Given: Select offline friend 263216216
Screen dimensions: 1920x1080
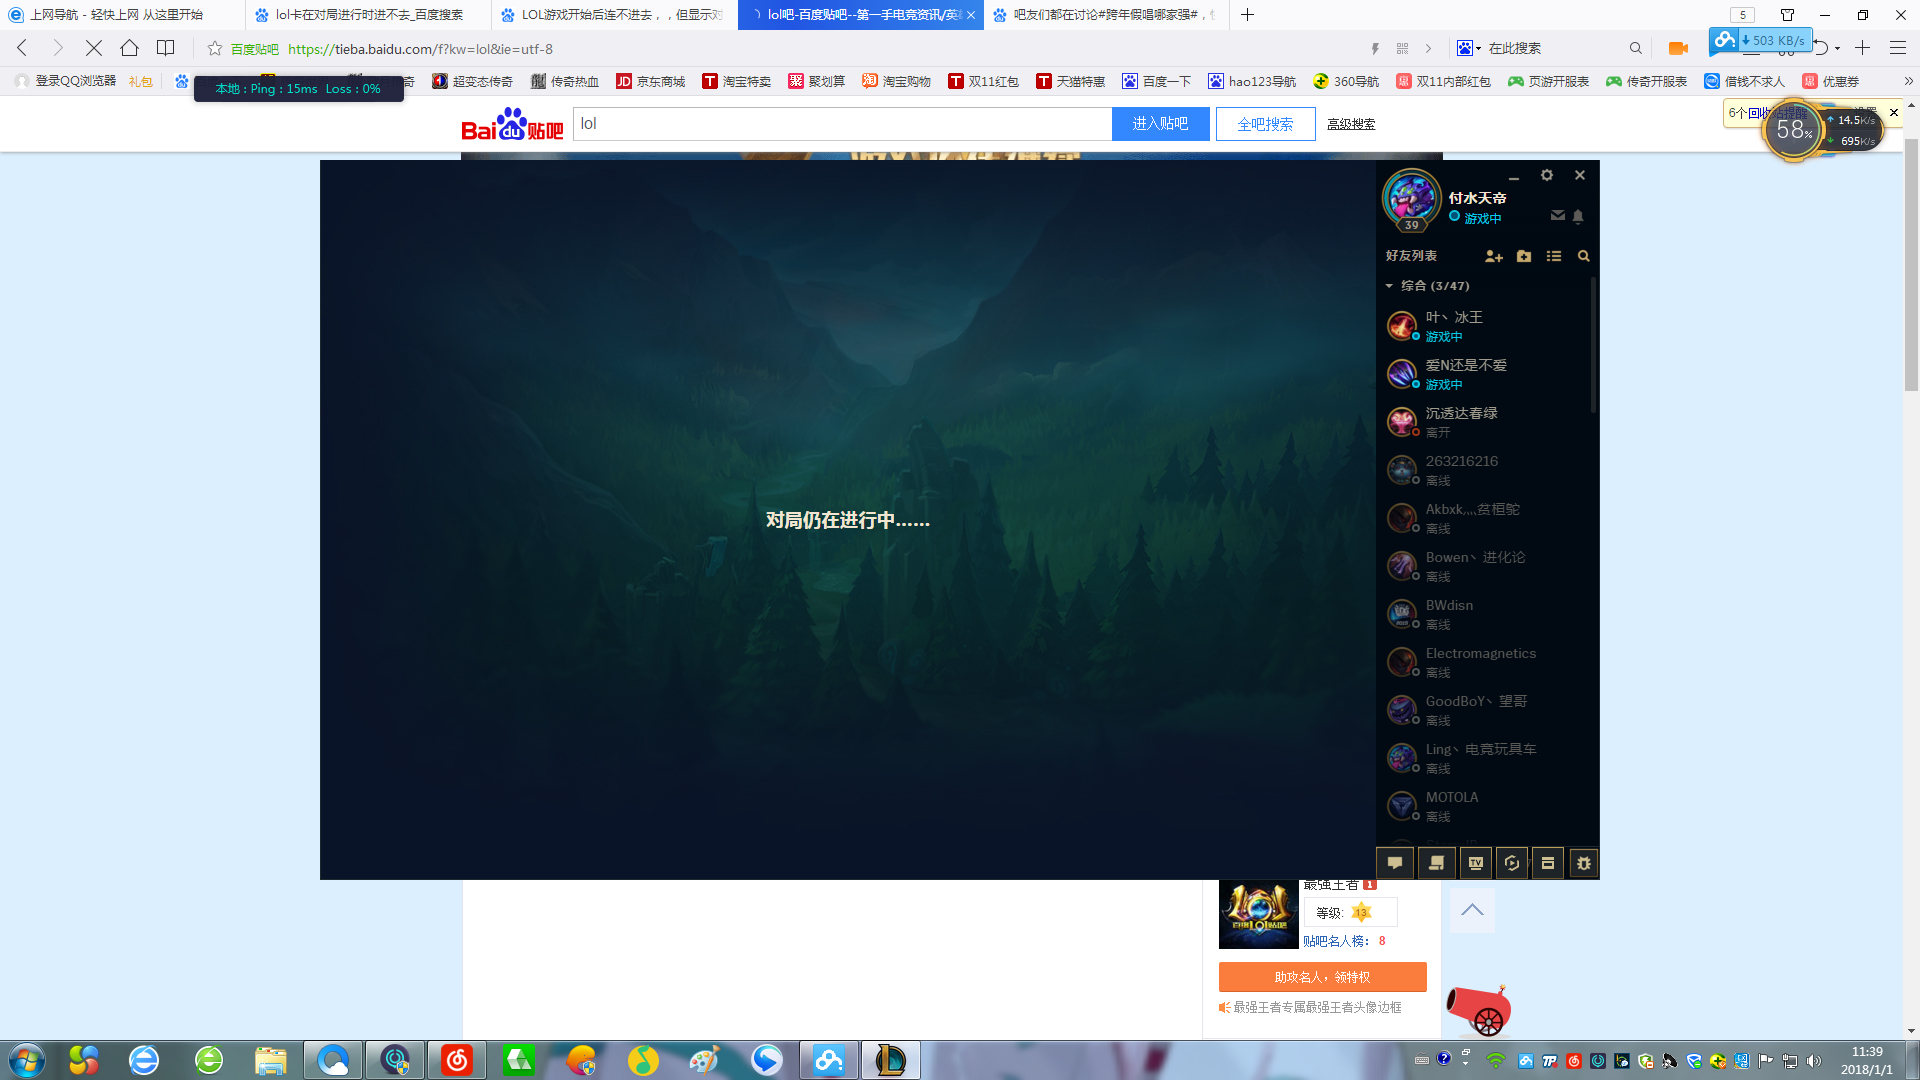Looking at the screenshot, I should point(1484,470).
